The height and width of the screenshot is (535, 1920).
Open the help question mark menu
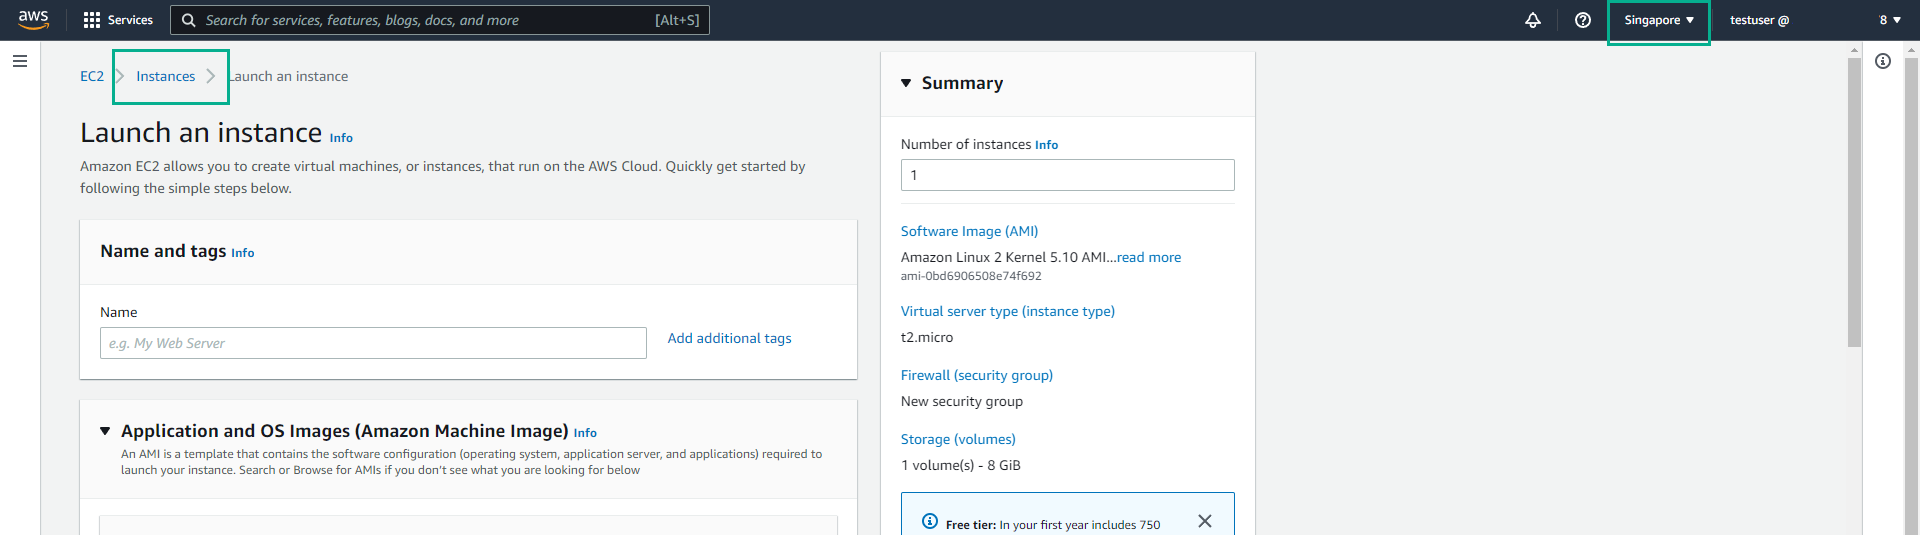[1583, 20]
